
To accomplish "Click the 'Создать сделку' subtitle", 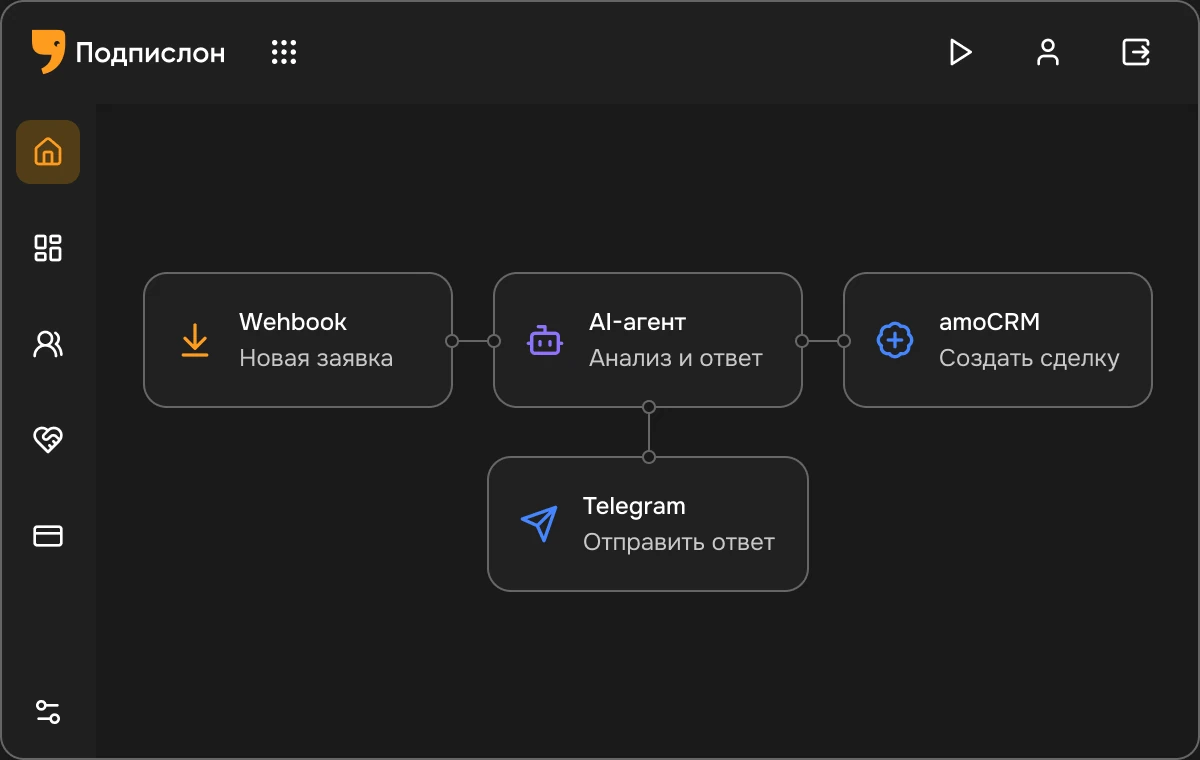I will coord(1029,358).
